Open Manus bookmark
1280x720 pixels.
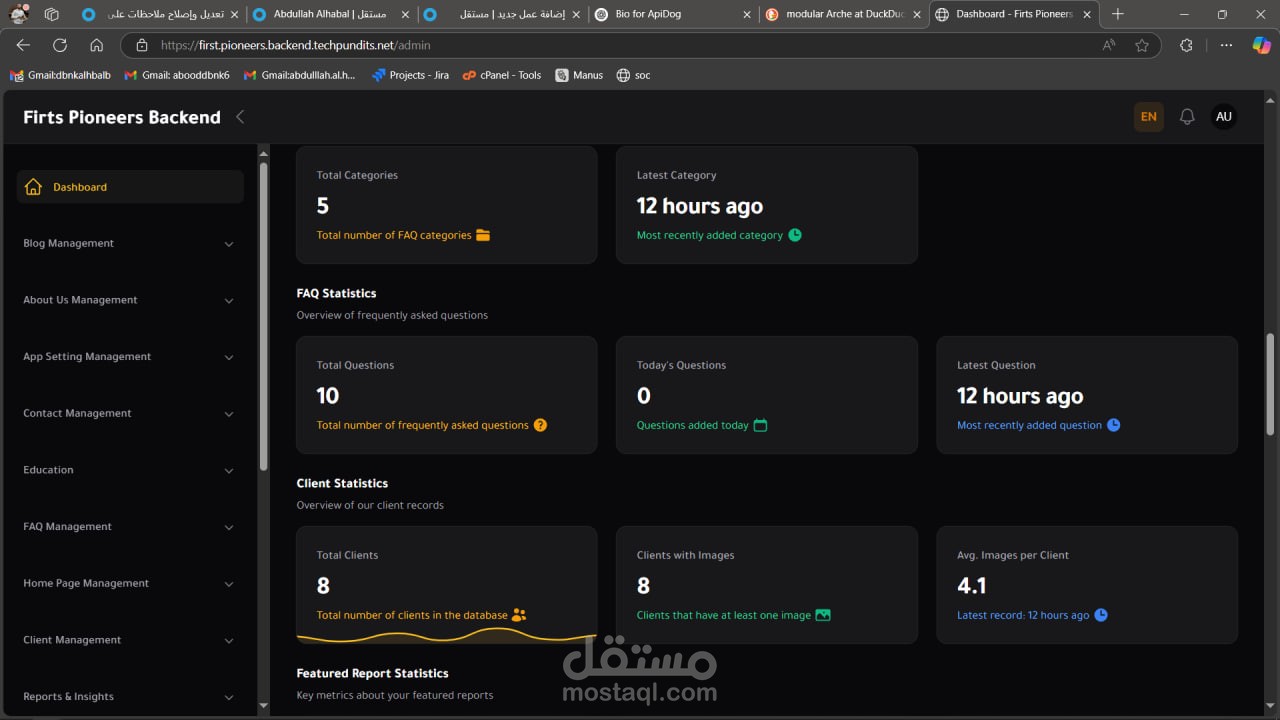click(580, 75)
